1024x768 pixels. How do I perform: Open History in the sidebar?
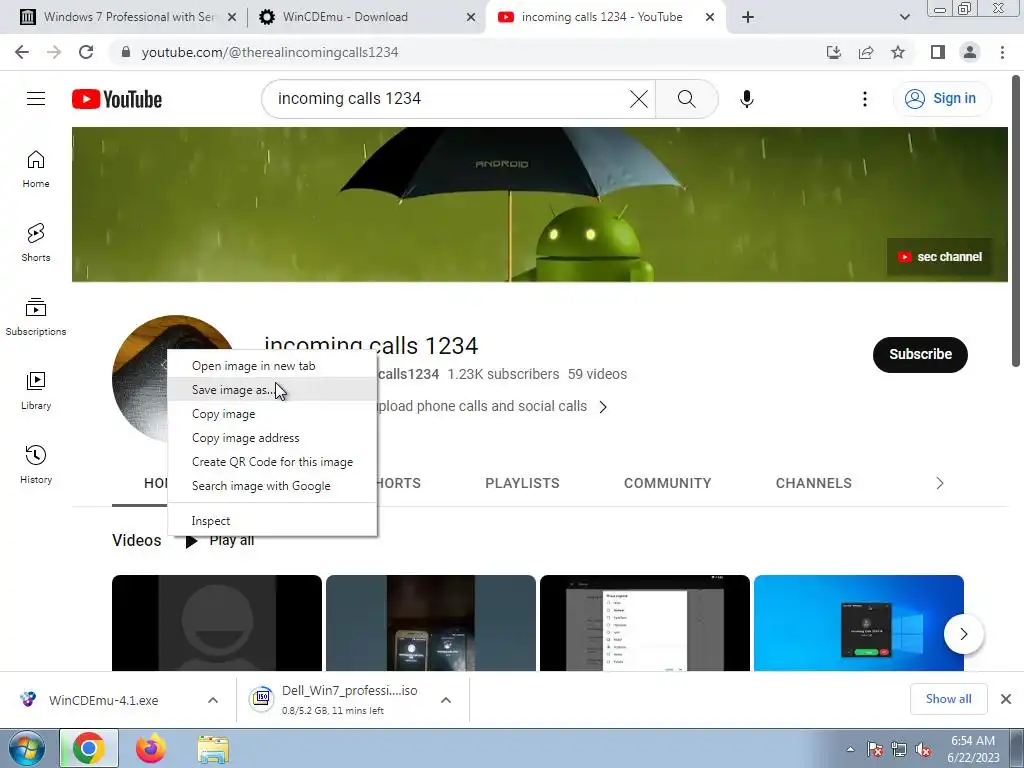(x=36, y=464)
